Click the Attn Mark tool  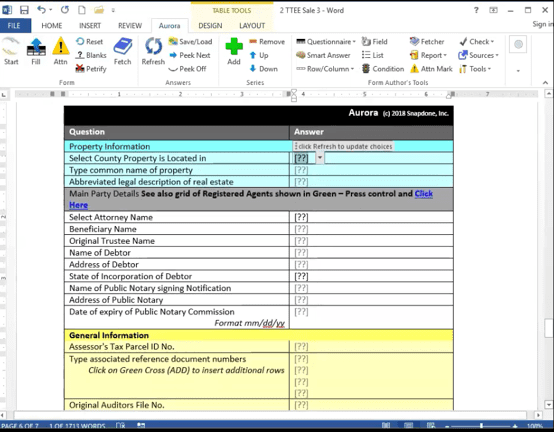(x=431, y=69)
